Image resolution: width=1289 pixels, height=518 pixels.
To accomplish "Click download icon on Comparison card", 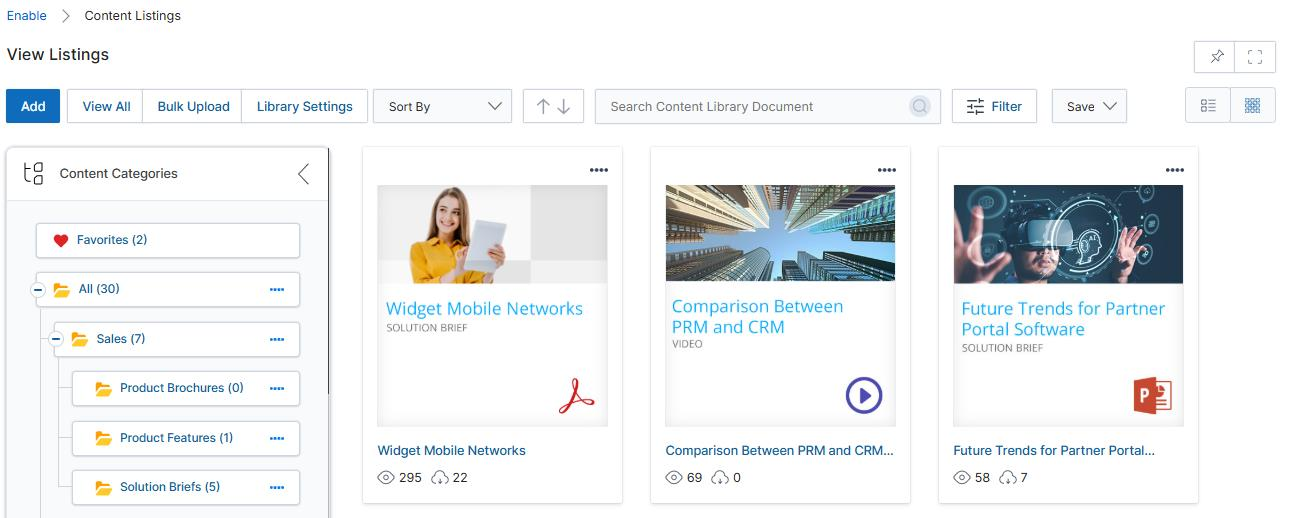I will [720, 478].
